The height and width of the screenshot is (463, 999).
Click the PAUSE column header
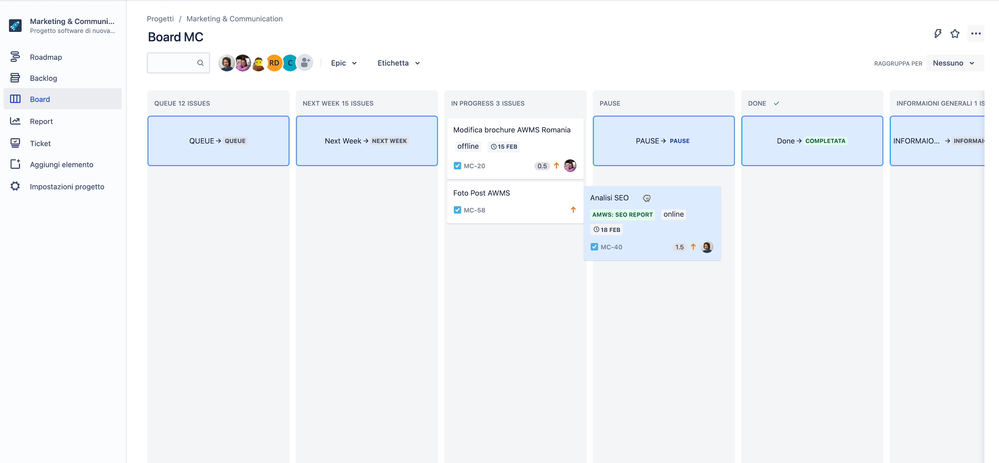pos(610,103)
